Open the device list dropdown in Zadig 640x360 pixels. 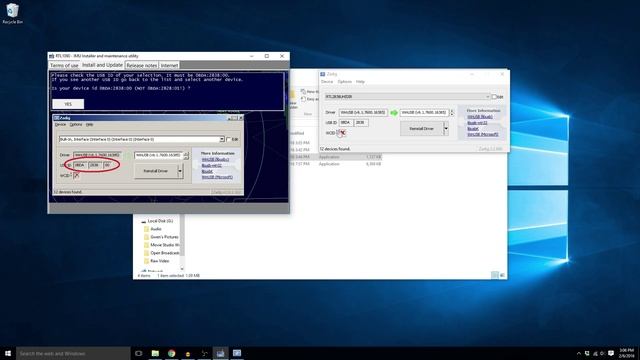click(487, 97)
